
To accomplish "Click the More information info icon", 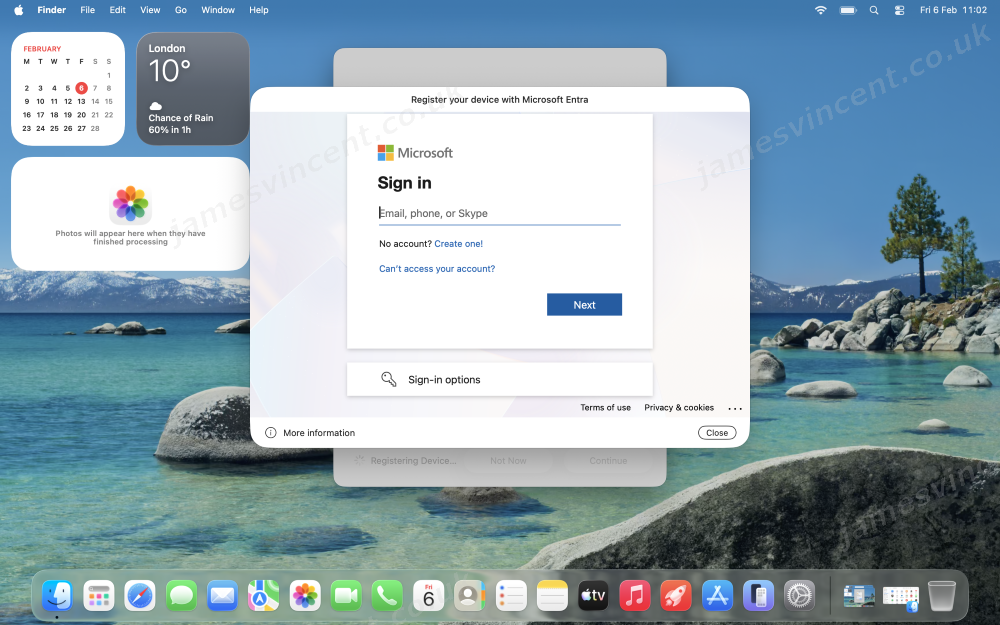I will pos(270,433).
